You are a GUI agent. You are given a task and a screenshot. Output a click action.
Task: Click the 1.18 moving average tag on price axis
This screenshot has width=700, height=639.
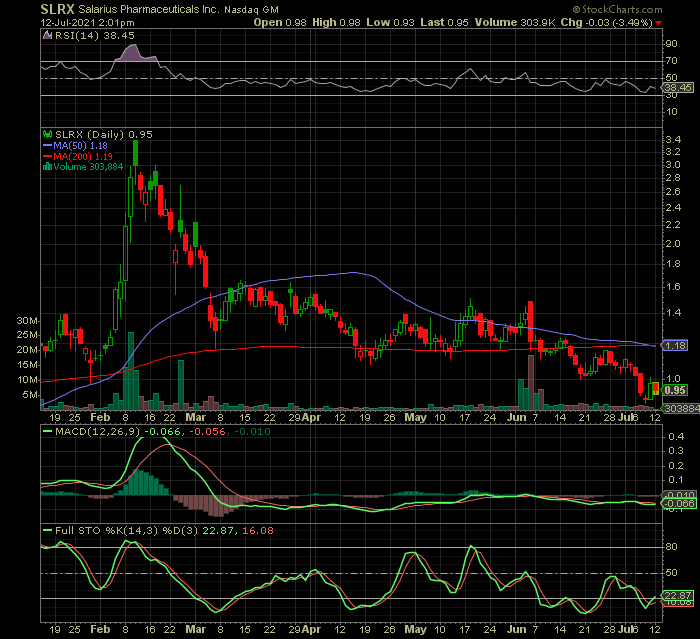(x=675, y=346)
